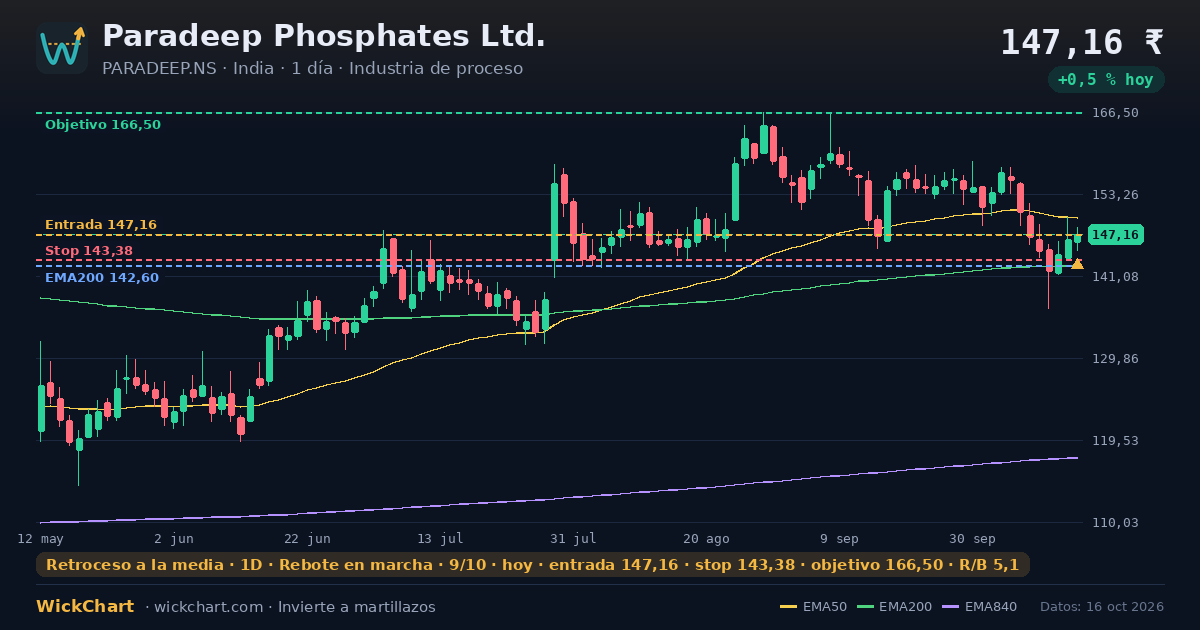The height and width of the screenshot is (630, 1200).
Task: Click the WickChart brand name in footer
Action: [85, 606]
